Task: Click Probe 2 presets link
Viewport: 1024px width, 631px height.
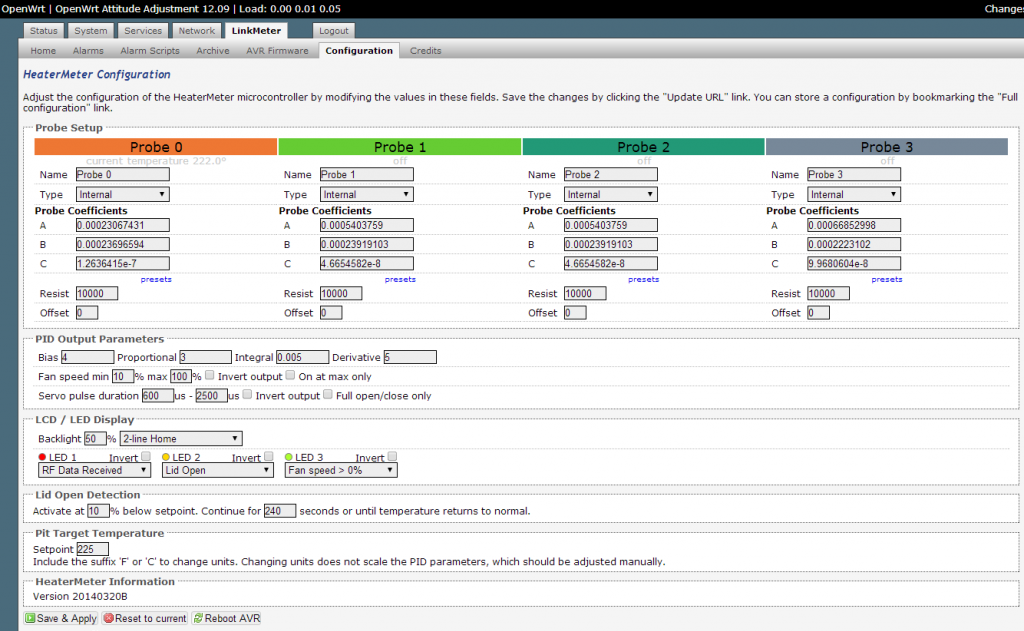Action: coord(643,279)
